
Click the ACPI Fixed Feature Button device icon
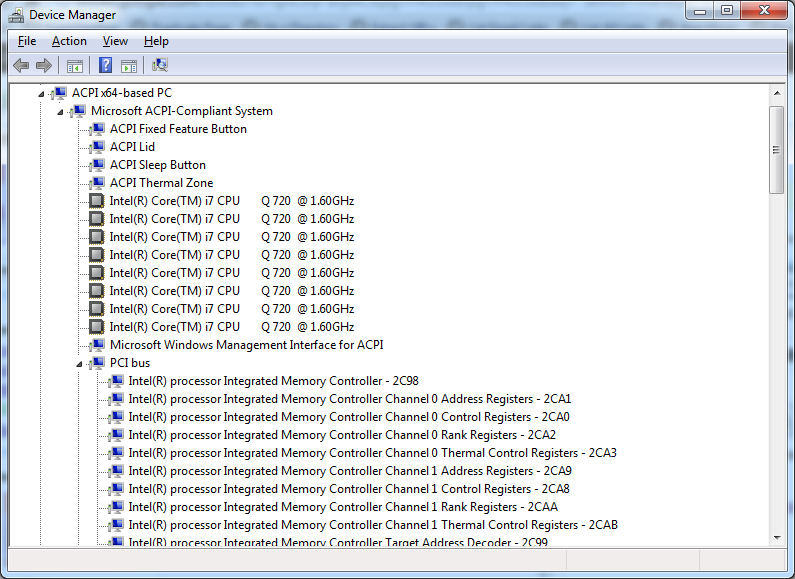tap(97, 129)
